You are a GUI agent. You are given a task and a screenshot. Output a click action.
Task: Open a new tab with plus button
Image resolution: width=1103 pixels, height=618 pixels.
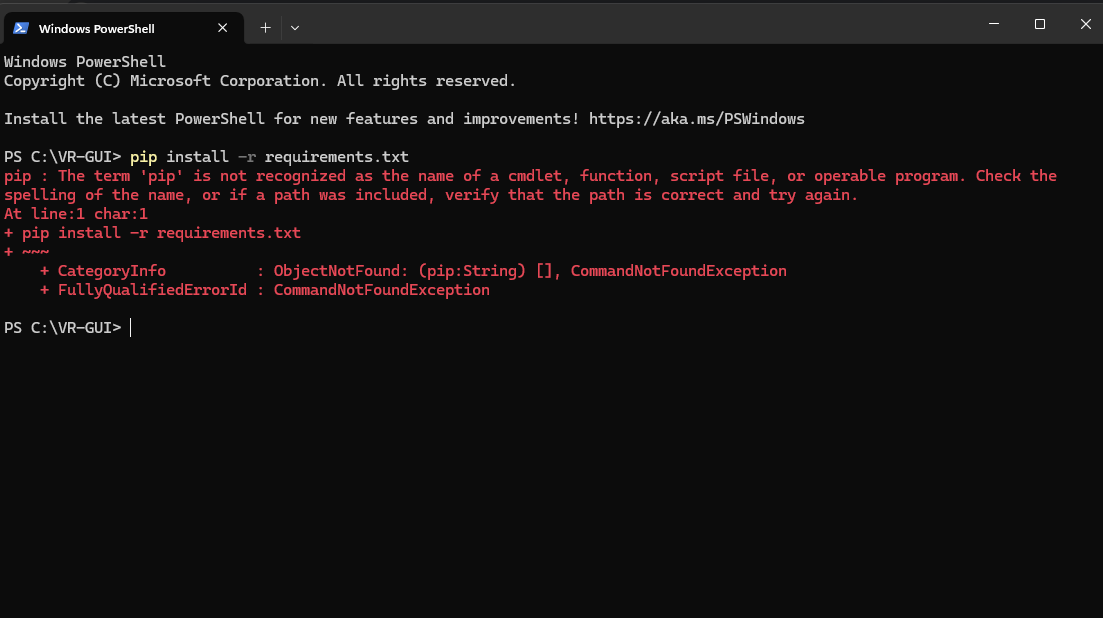point(265,28)
